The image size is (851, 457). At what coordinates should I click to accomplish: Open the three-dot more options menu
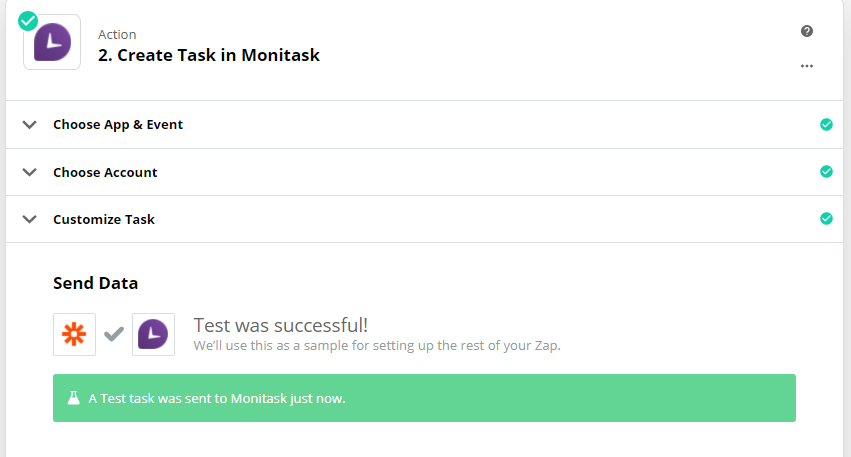807,67
